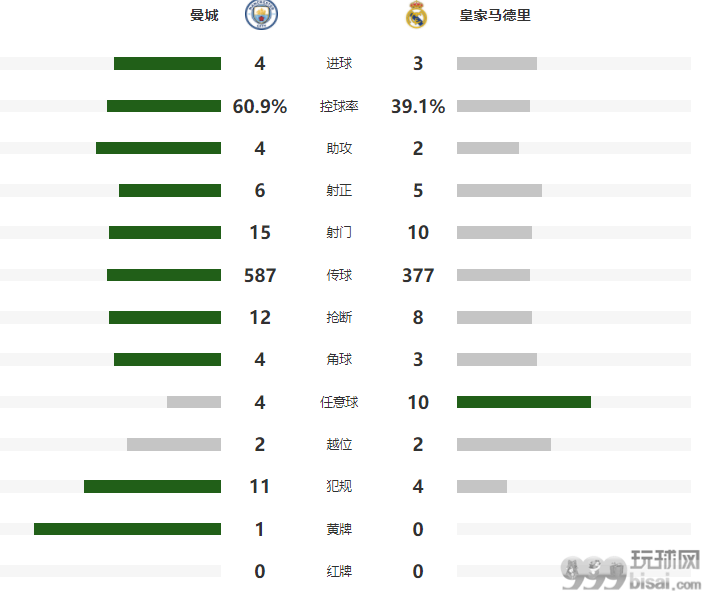Click Real Madrid's gray 射门 bar
The height and width of the screenshot is (591, 702).
coord(494,232)
